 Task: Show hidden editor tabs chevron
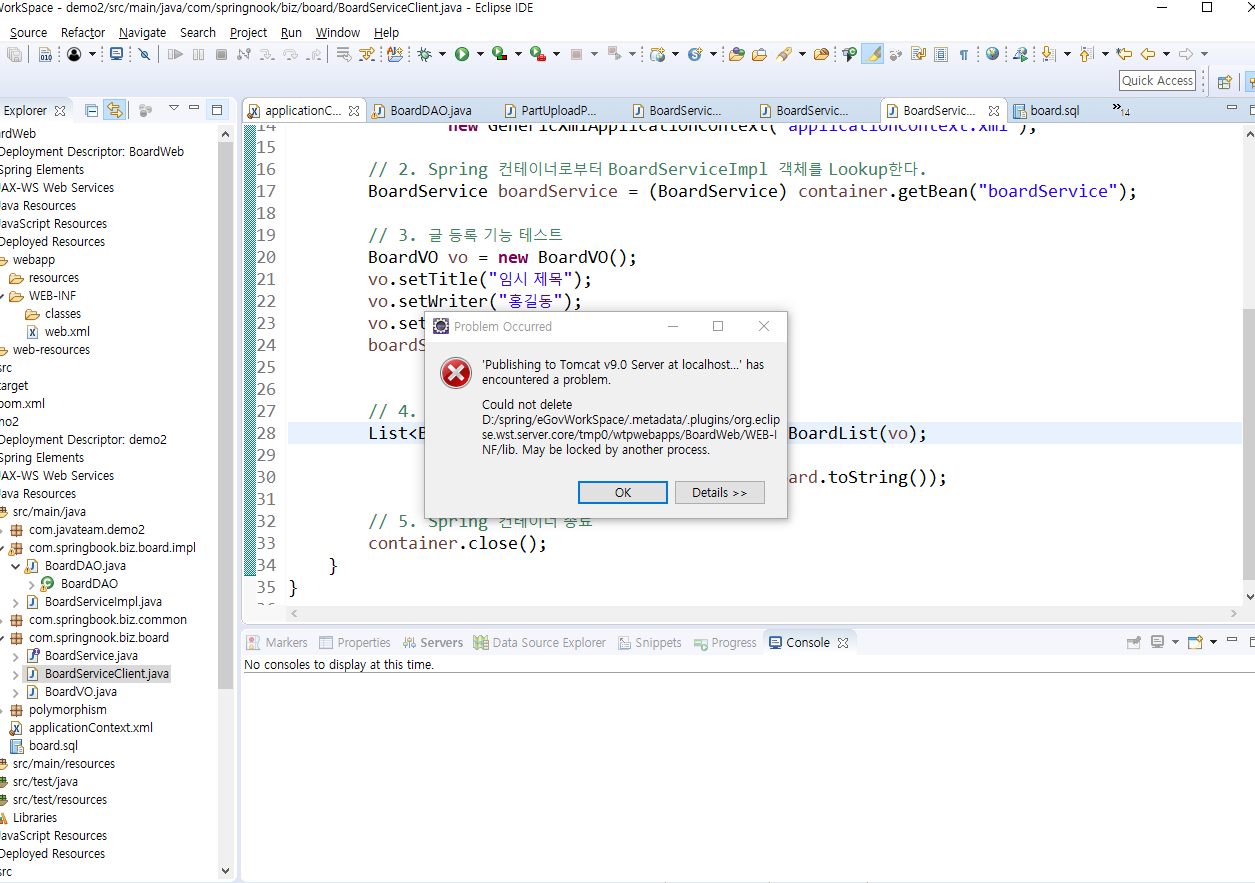(1121, 110)
